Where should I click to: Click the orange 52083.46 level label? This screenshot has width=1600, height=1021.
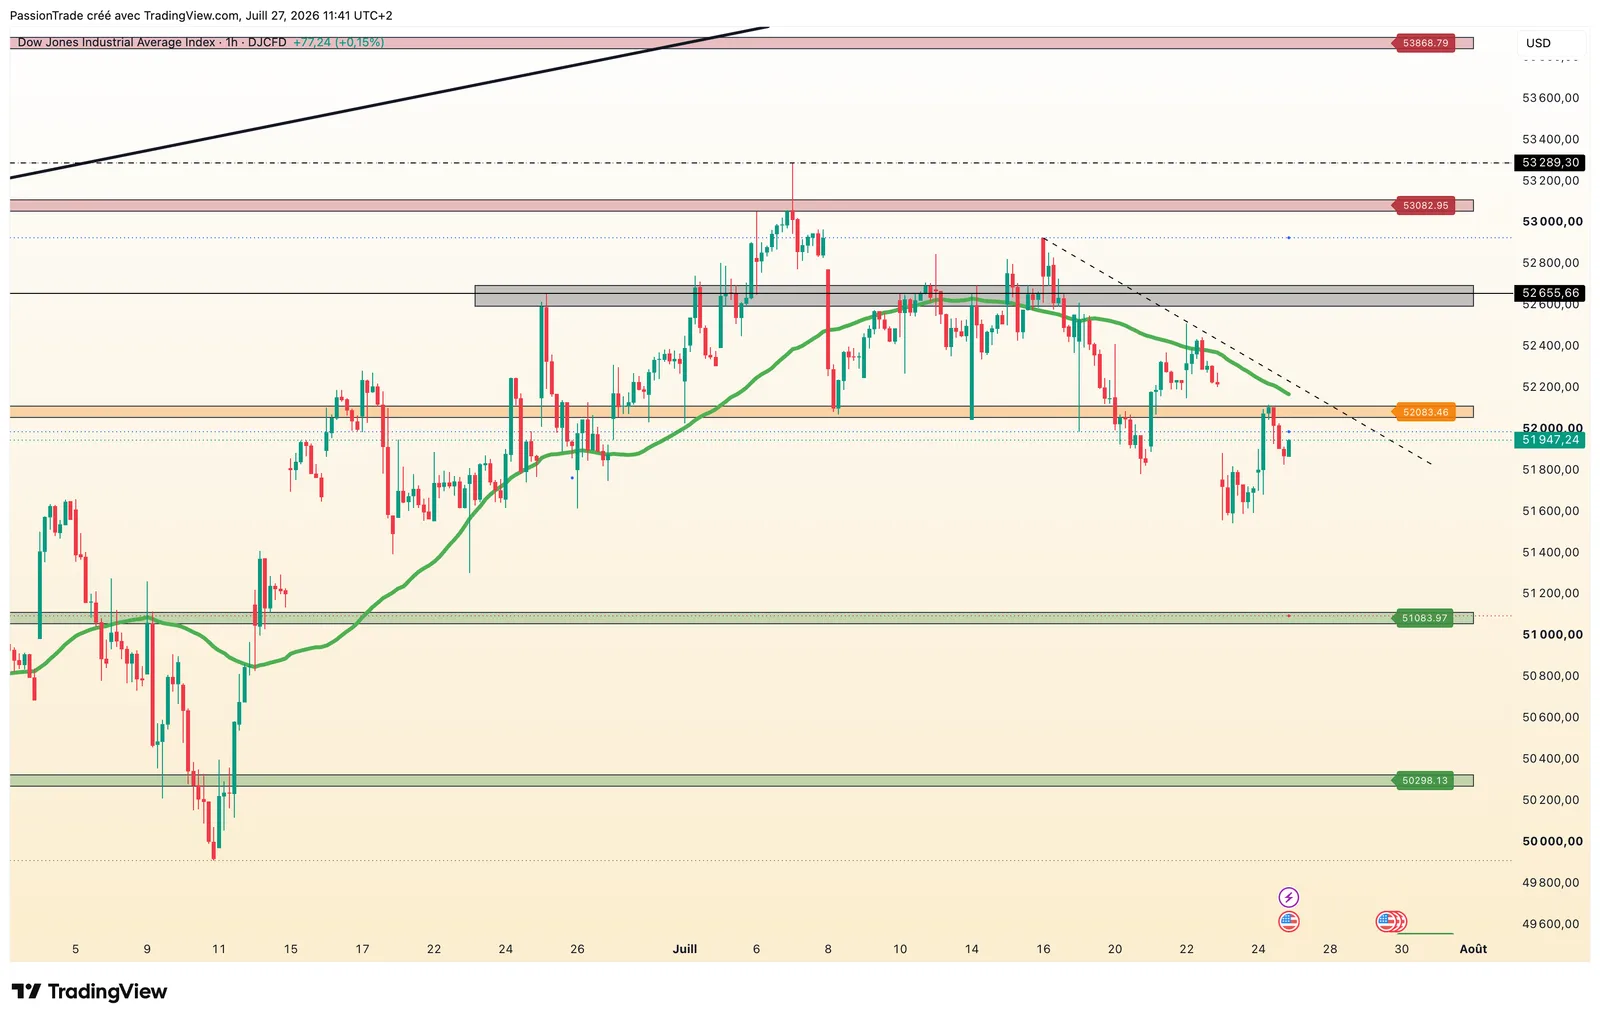click(1425, 412)
